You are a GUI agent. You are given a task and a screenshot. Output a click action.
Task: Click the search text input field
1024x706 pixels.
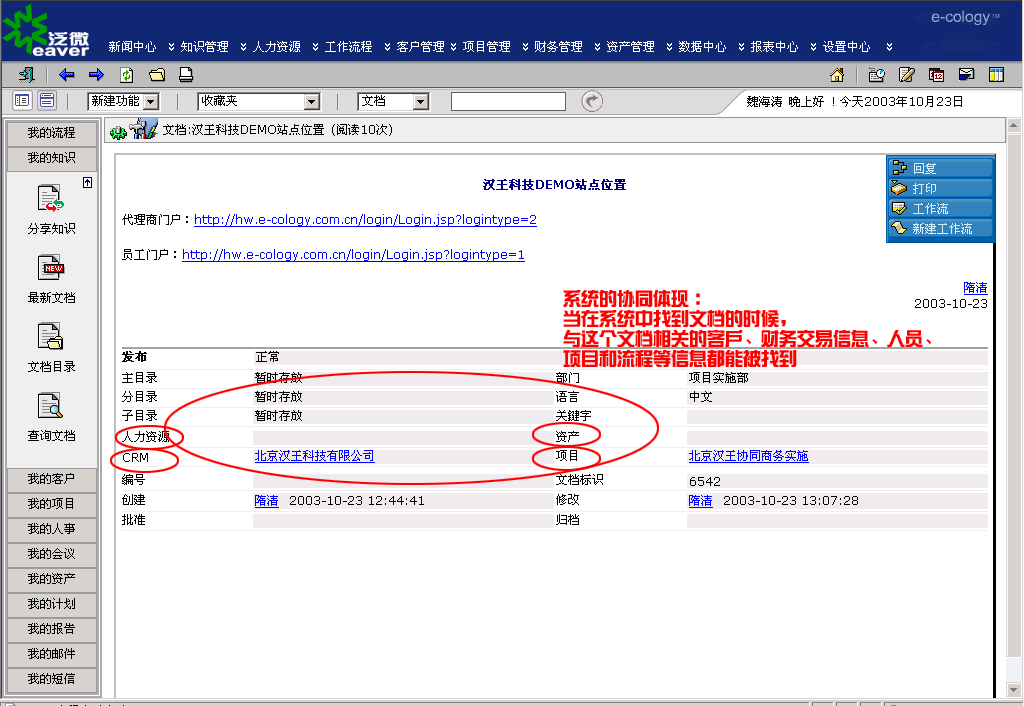pos(508,102)
